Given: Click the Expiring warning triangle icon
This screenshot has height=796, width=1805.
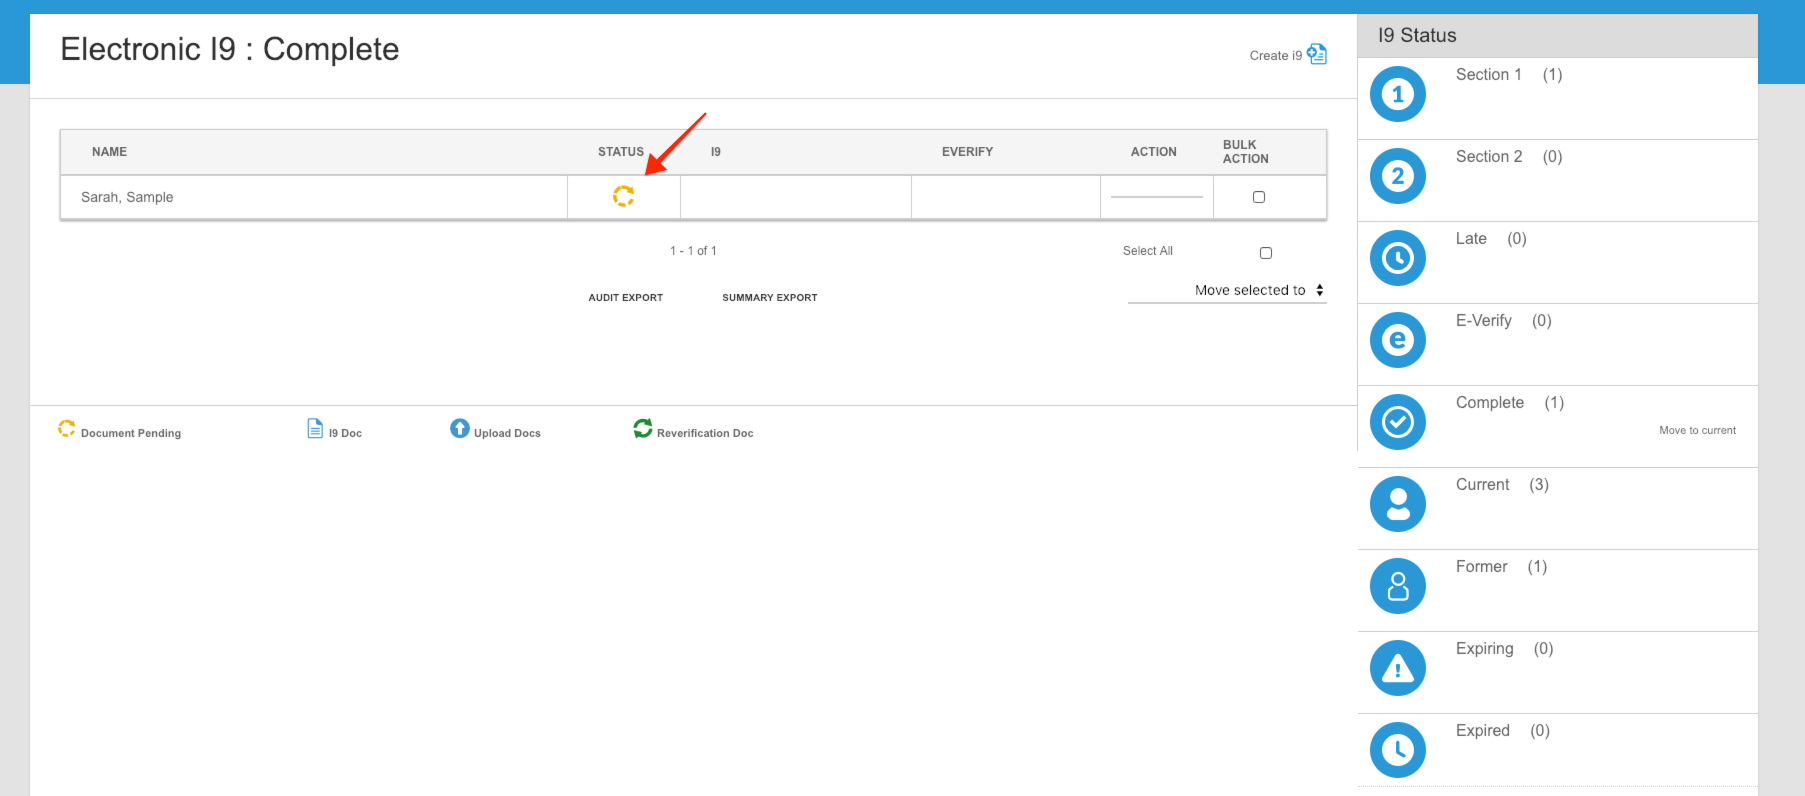Looking at the screenshot, I should (x=1397, y=668).
